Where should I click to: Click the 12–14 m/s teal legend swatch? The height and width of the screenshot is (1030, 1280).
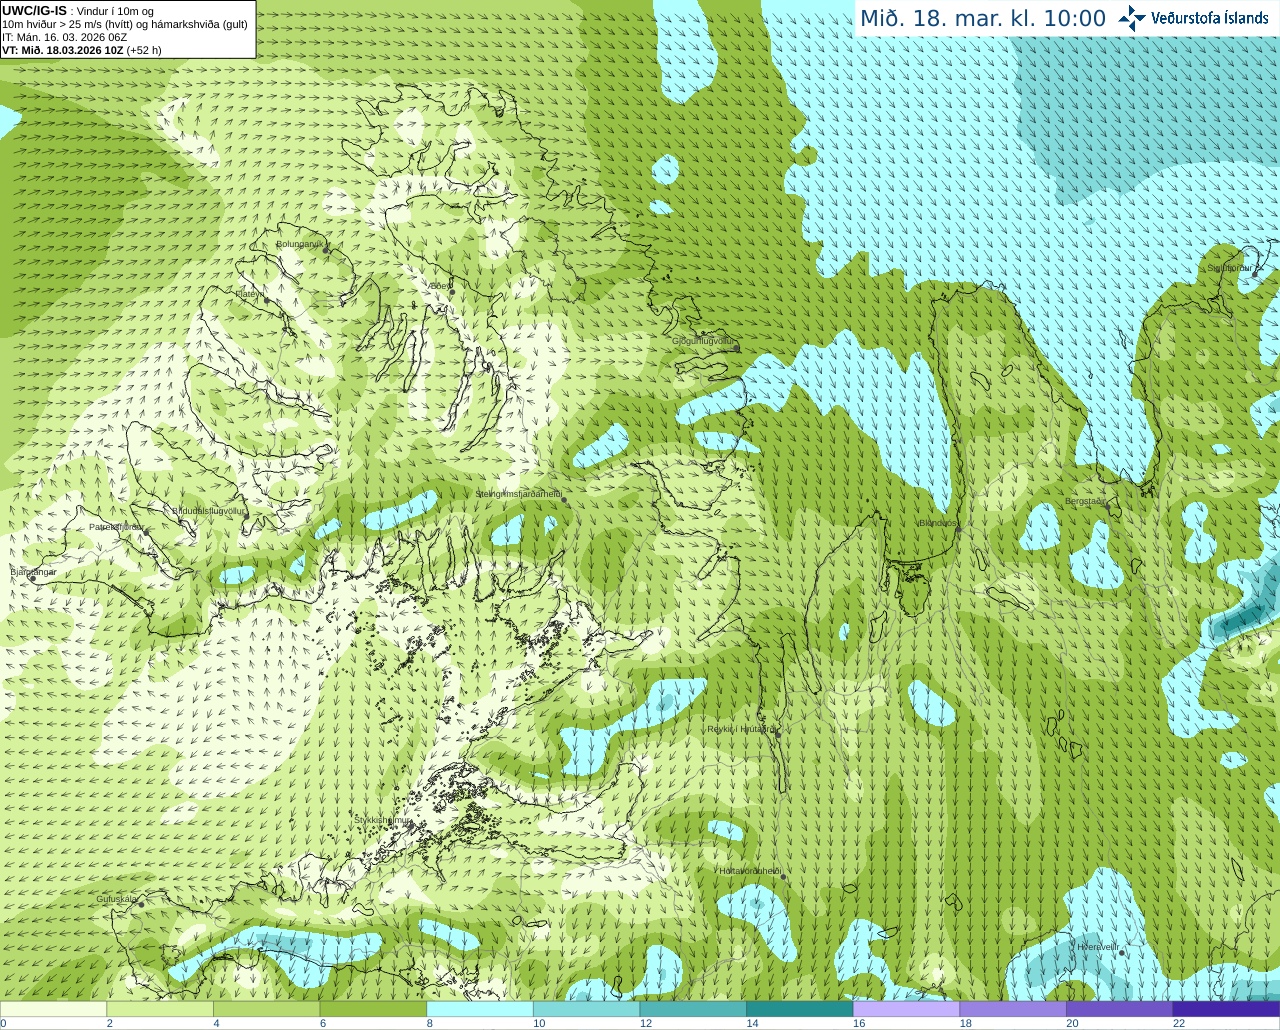coord(693,1009)
